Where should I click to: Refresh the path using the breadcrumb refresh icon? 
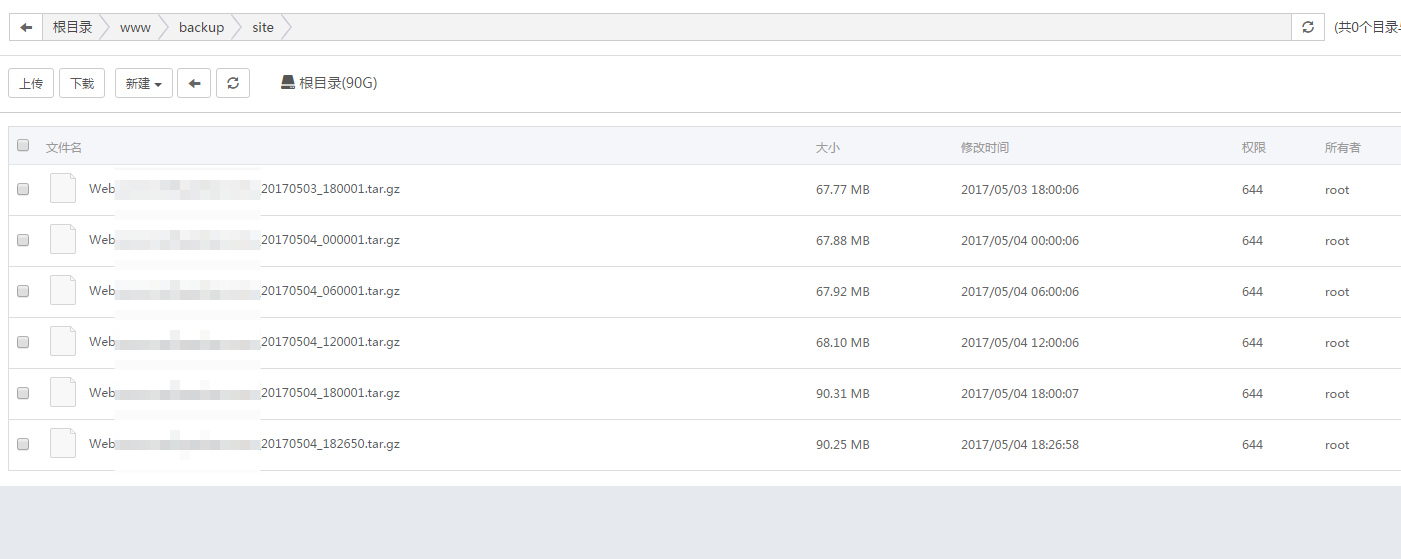pos(1307,28)
